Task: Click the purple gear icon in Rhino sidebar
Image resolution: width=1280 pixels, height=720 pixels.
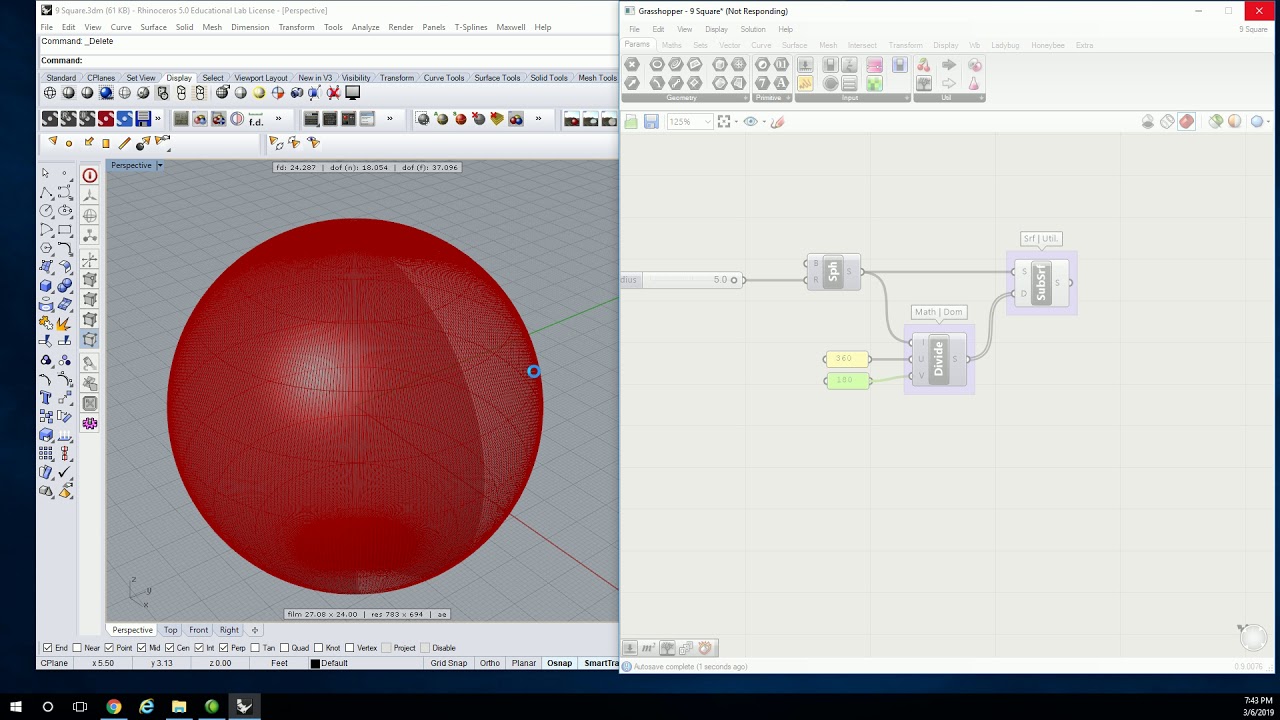Action: (90, 423)
